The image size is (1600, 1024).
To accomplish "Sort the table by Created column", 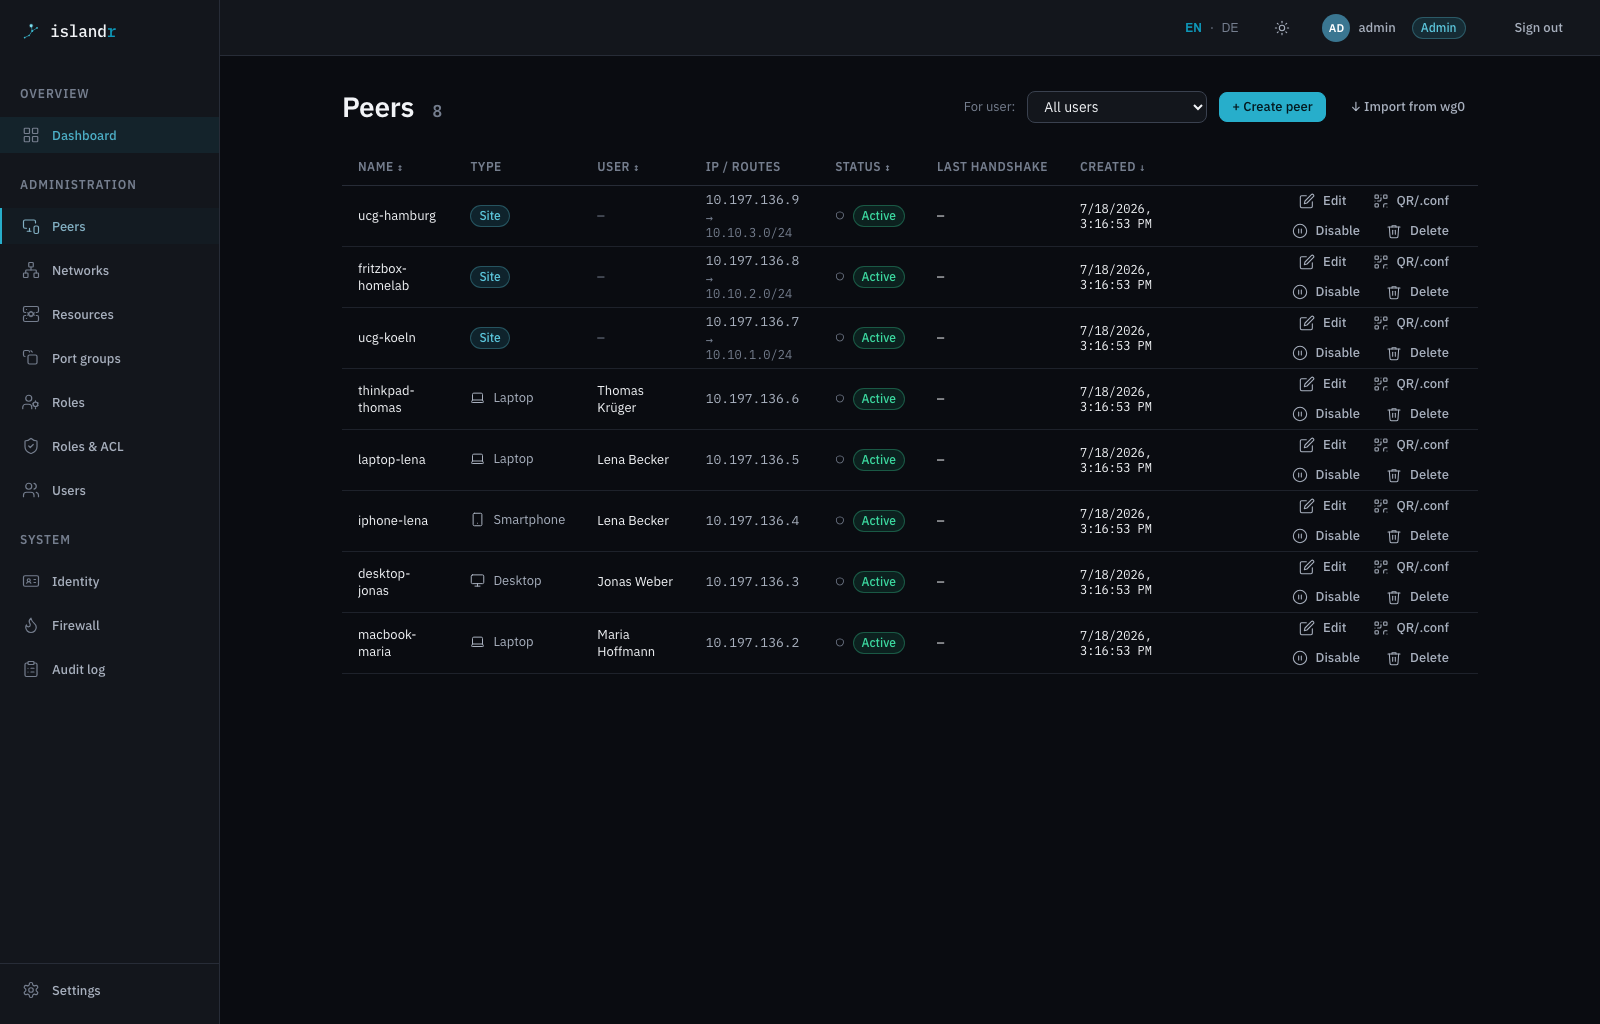I will pos(1112,167).
